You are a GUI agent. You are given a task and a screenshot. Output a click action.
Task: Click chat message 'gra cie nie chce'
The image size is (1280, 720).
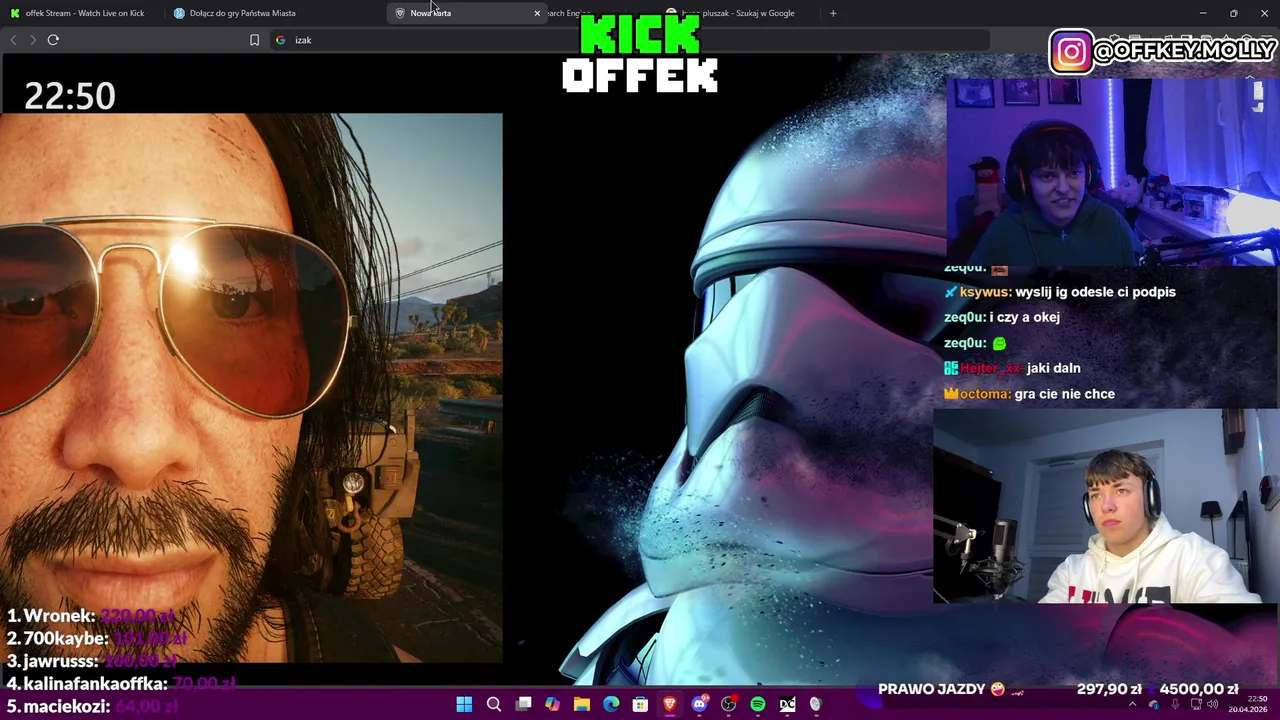pos(1064,394)
